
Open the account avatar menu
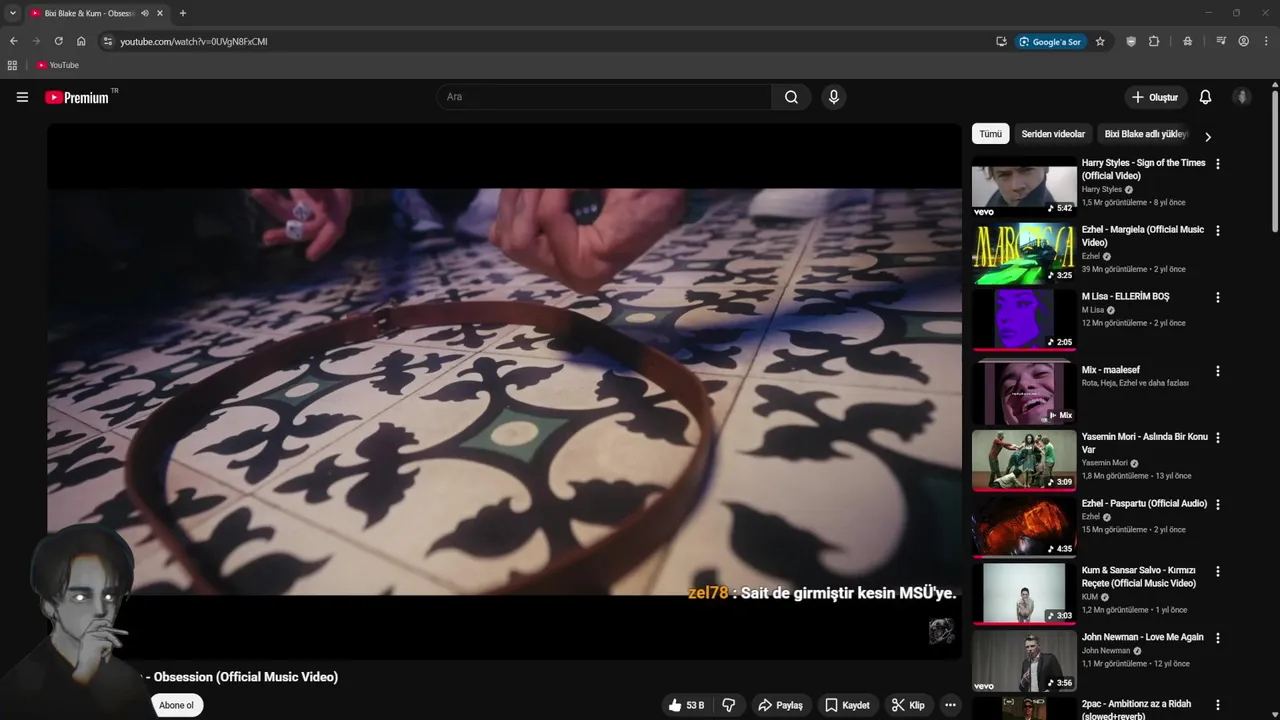(1242, 97)
